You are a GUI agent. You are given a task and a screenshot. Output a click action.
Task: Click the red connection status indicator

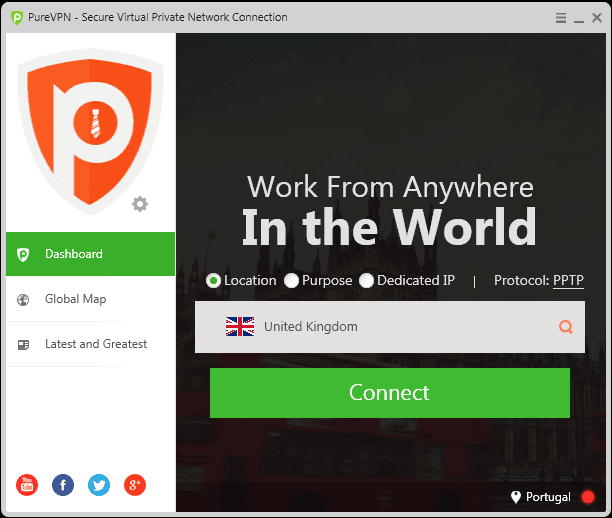(587, 497)
